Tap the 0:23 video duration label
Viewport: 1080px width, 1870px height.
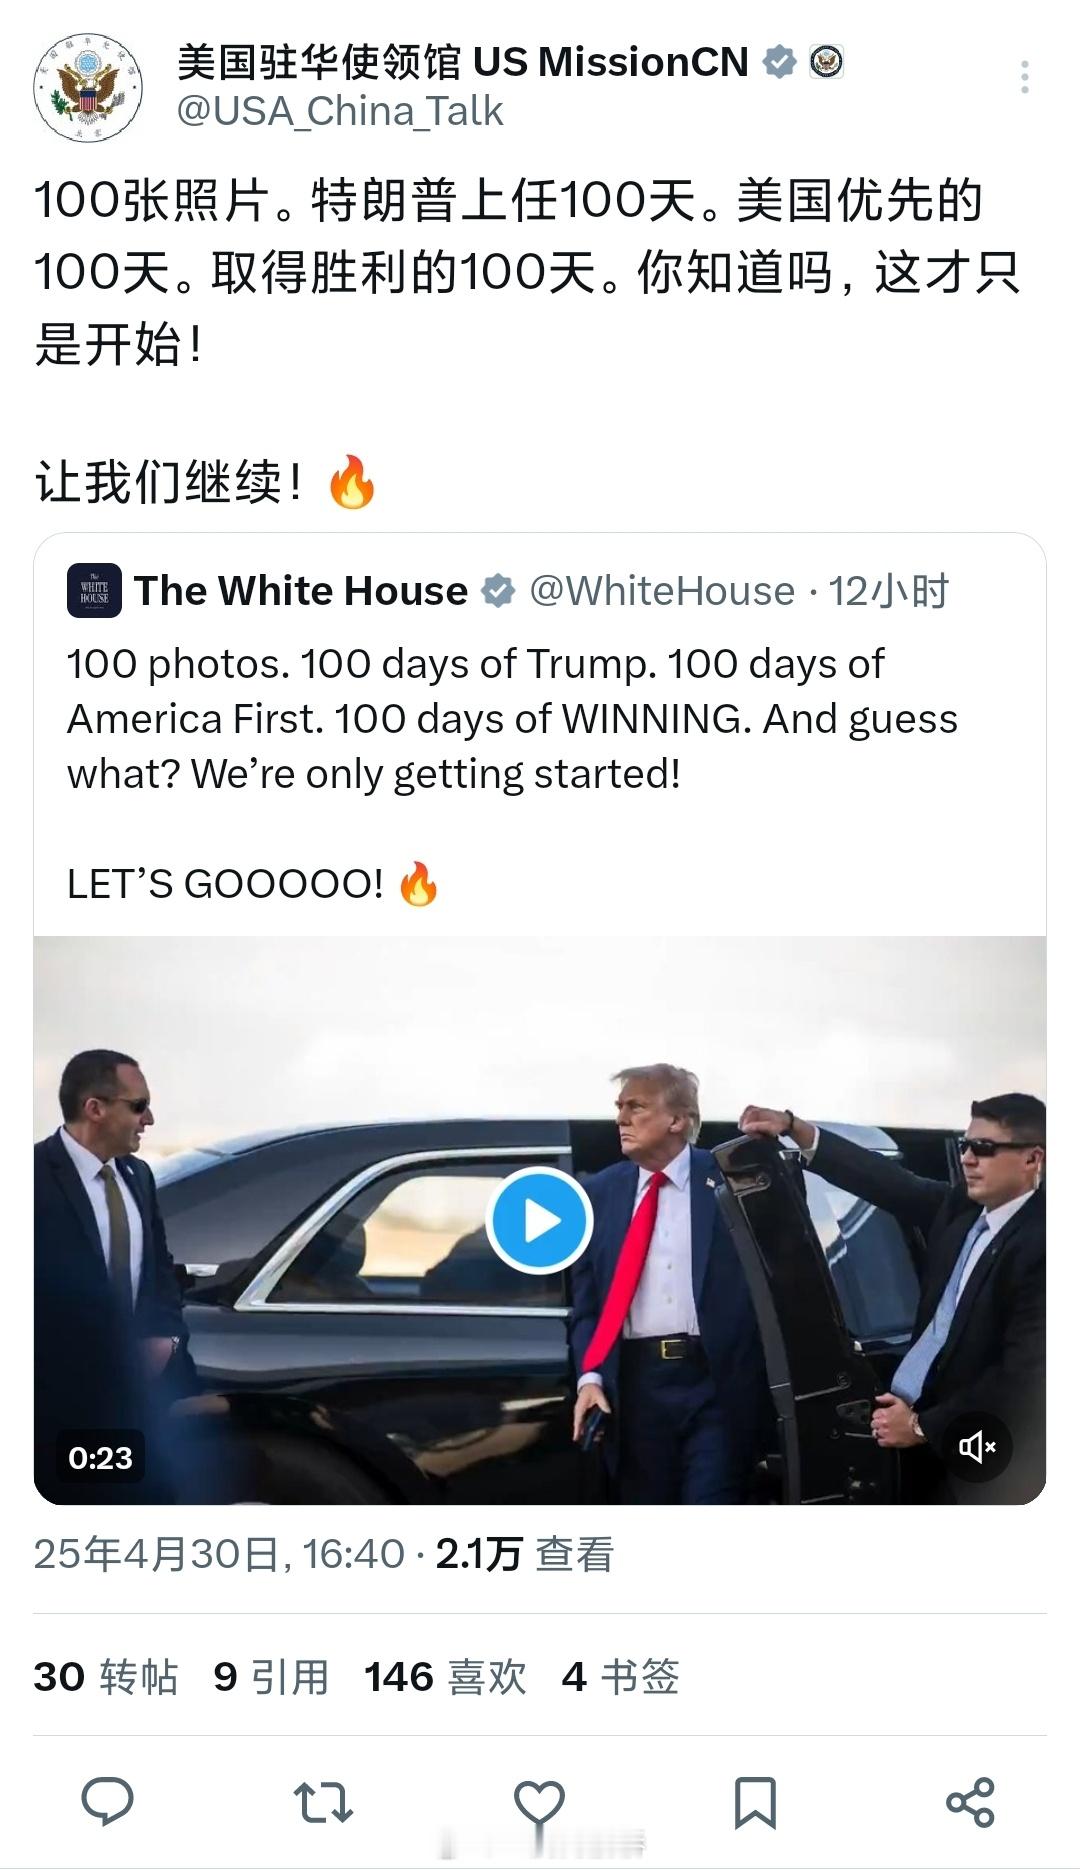[x=100, y=1458]
